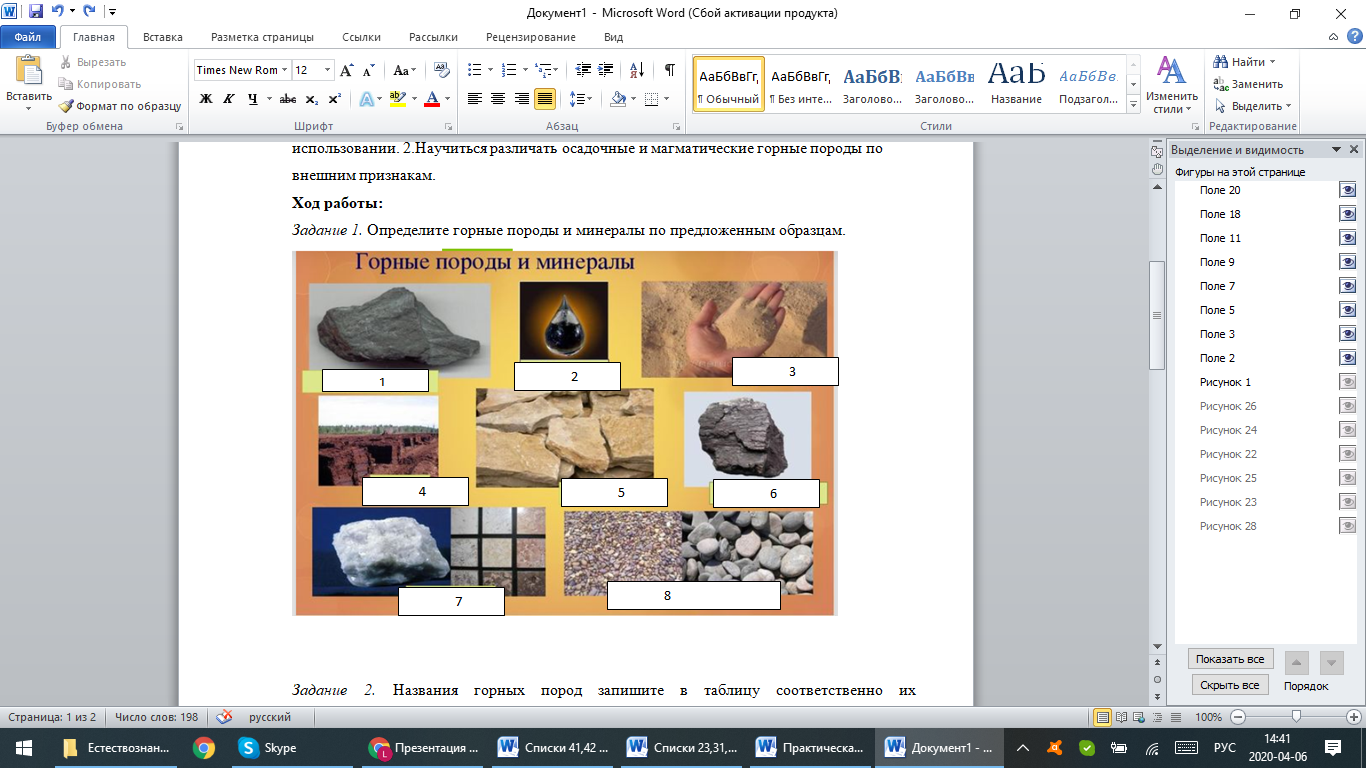The width and height of the screenshot is (1366, 768).
Task: Open the Ссылки ribbon tab
Action: [361, 37]
